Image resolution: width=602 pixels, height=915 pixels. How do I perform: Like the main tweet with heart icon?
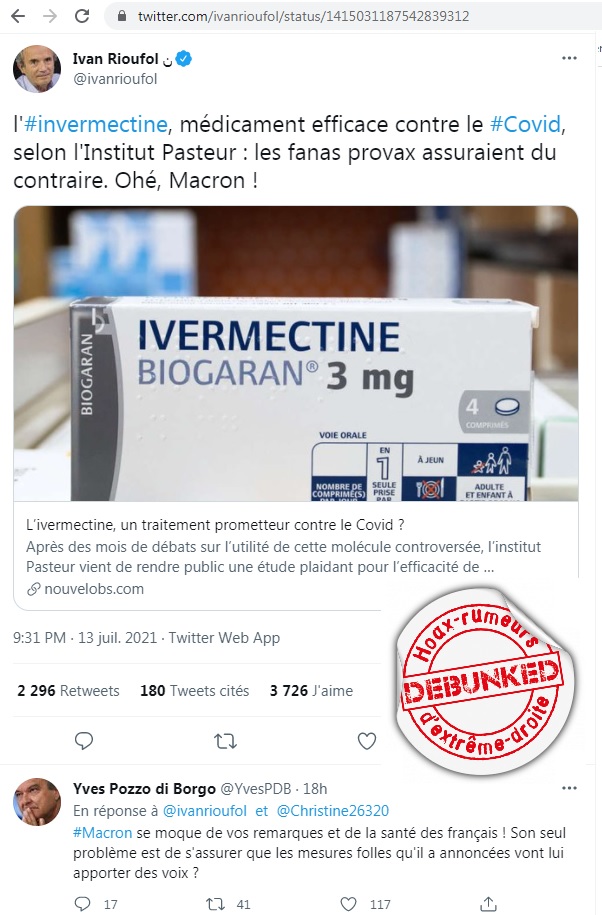[x=366, y=741]
